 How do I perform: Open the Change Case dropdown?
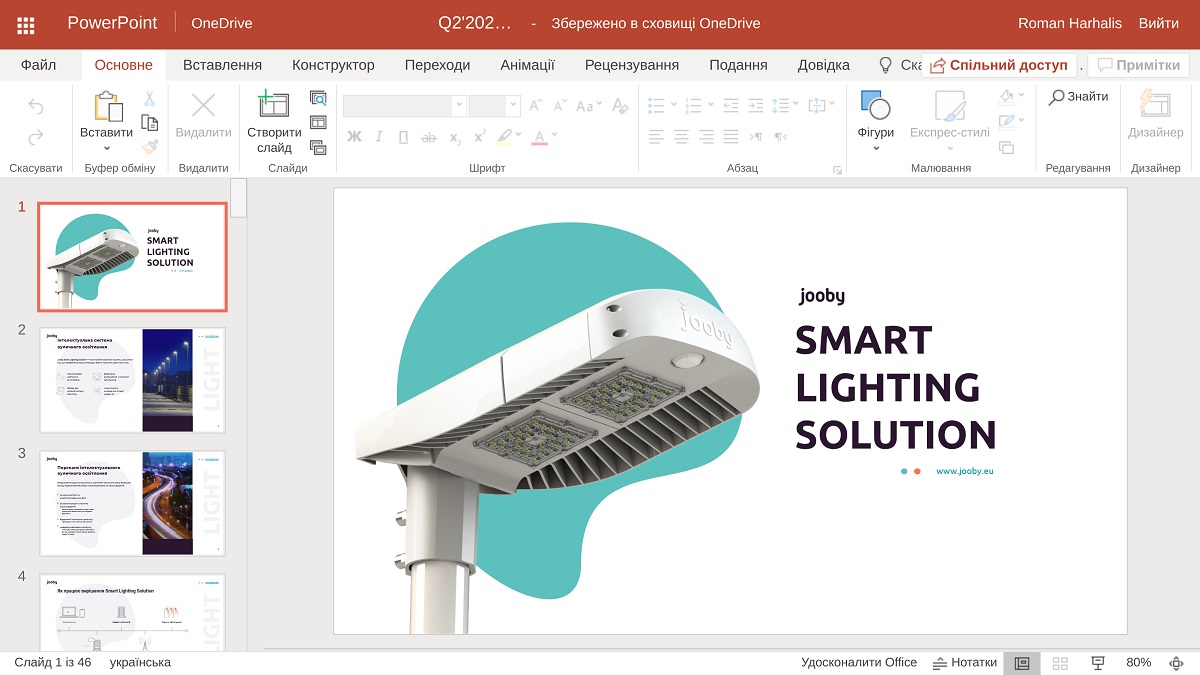(589, 105)
